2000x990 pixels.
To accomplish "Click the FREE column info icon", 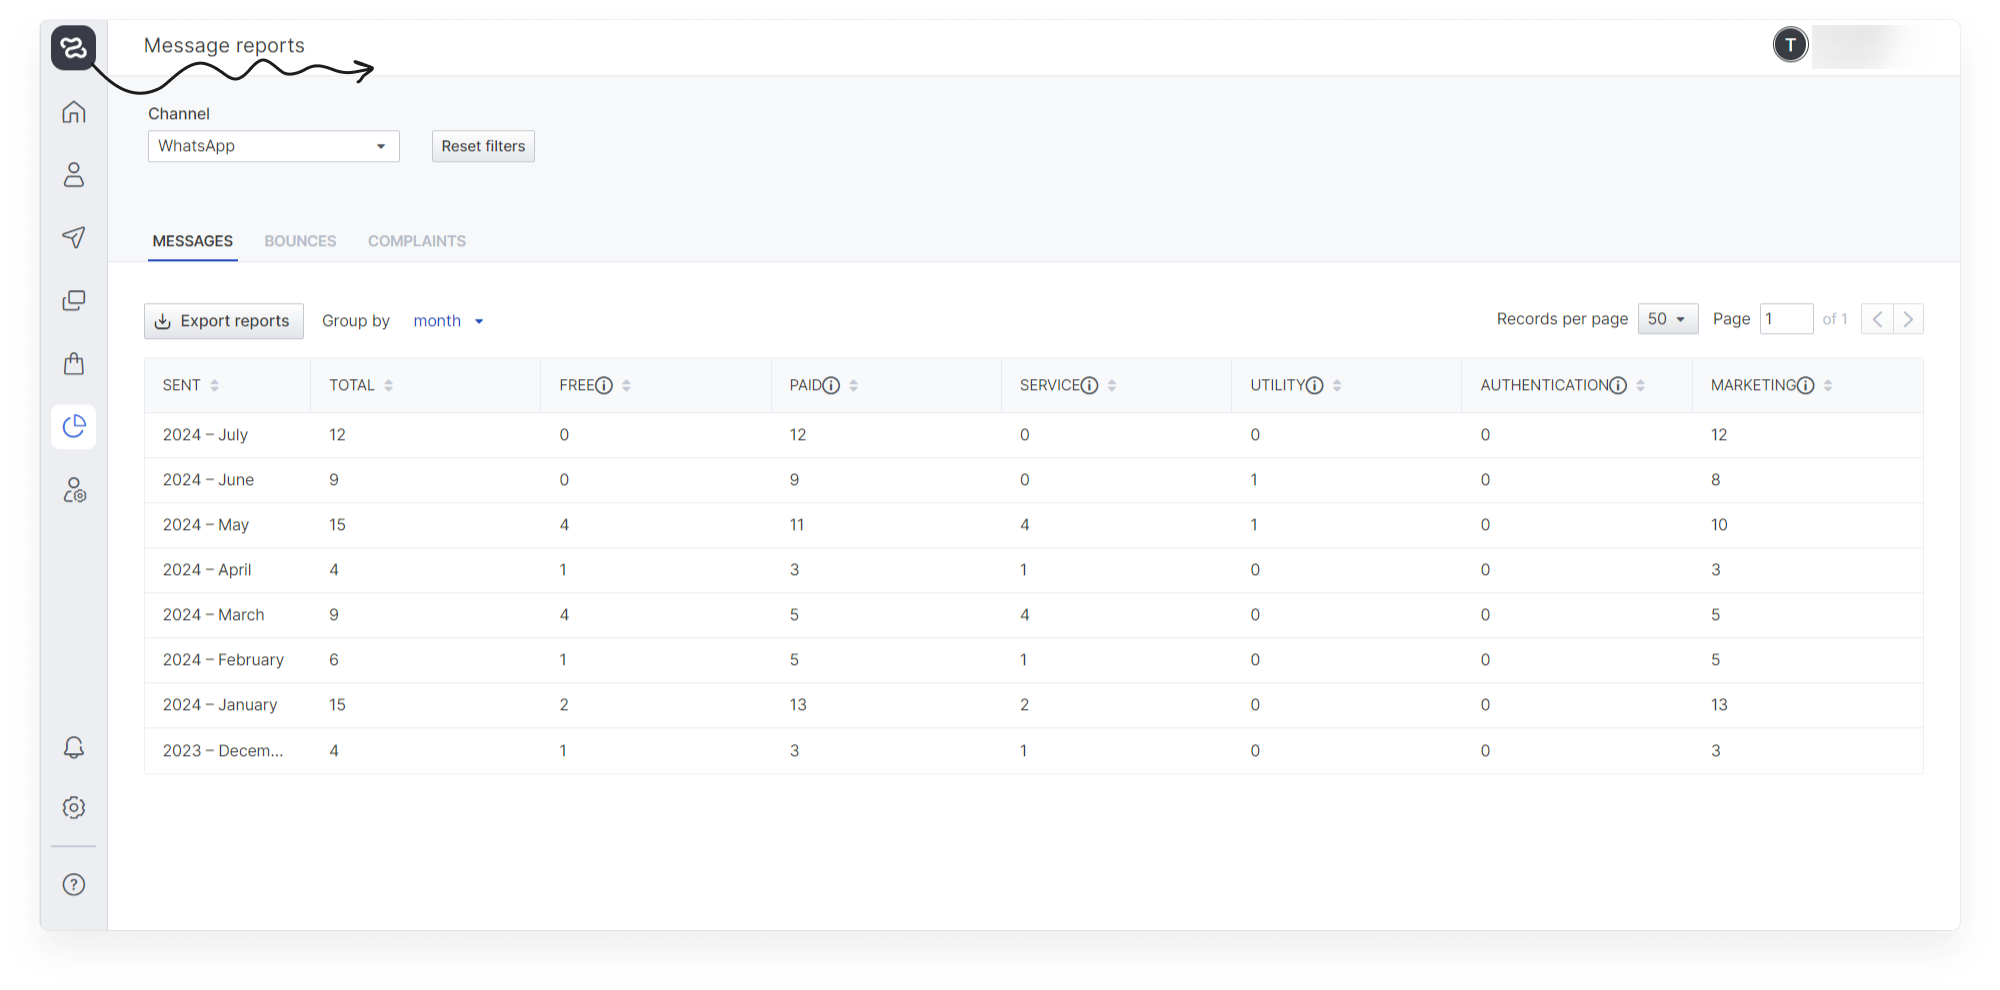I will click(604, 385).
